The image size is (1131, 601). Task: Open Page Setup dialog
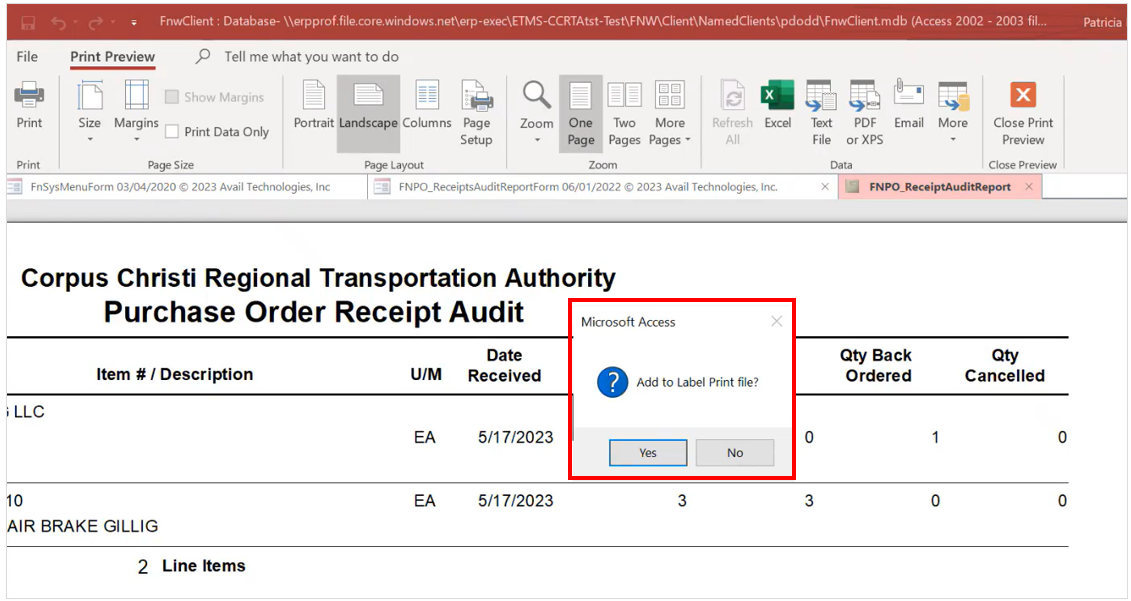point(476,112)
